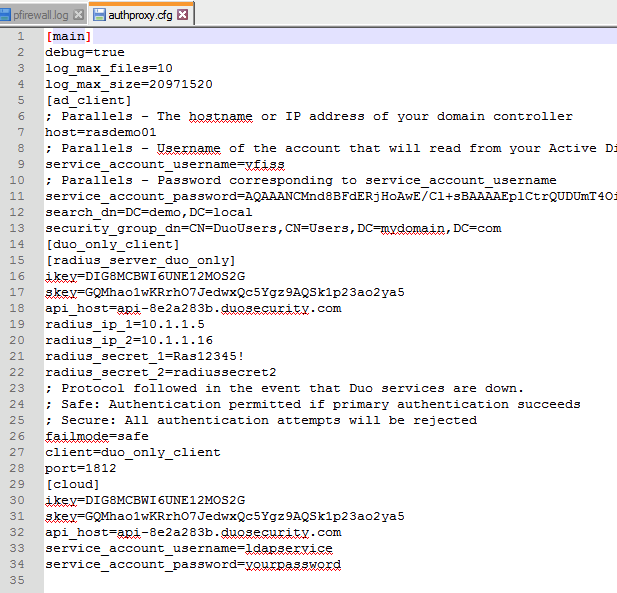Click line number 16 in the gutter
Viewport: 617px width, 593px height.
point(17,276)
